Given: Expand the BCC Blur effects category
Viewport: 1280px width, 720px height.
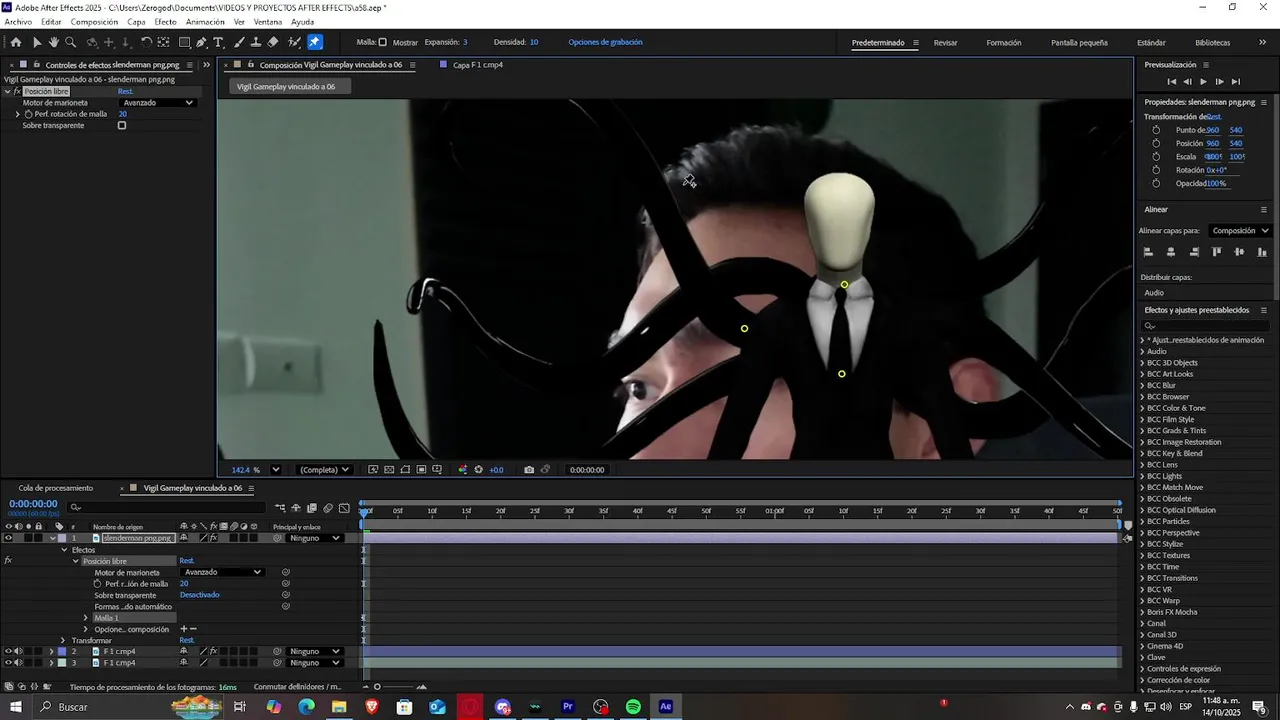Looking at the screenshot, I should (1143, 385).
